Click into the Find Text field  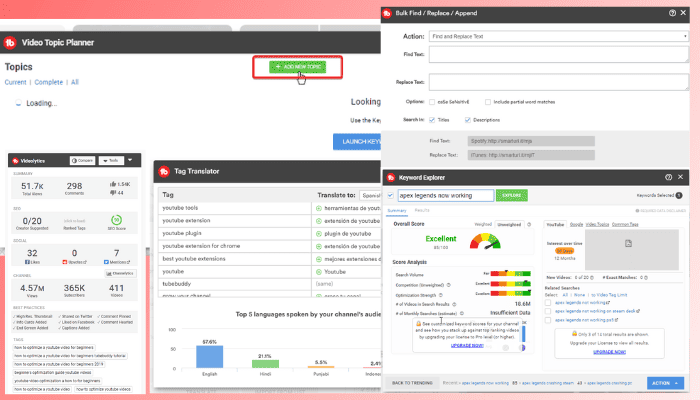pyautogui.click(x=558, y=54)
